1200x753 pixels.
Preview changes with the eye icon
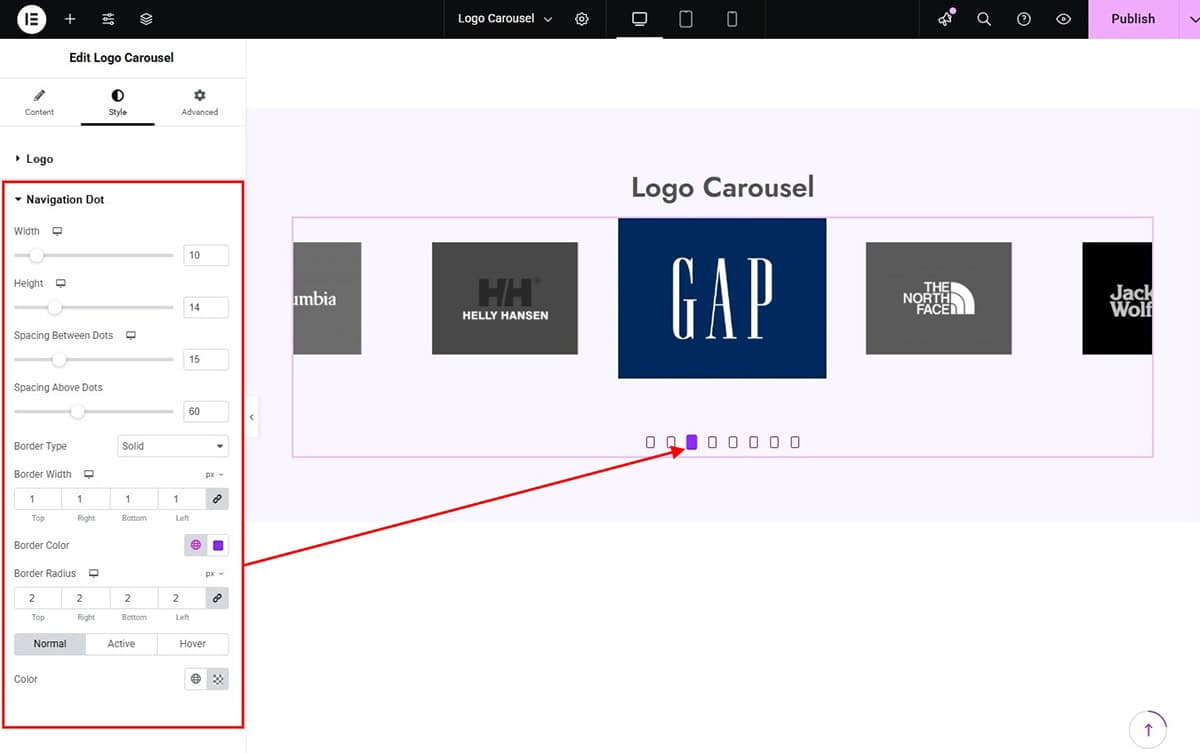coord(1064,19)
